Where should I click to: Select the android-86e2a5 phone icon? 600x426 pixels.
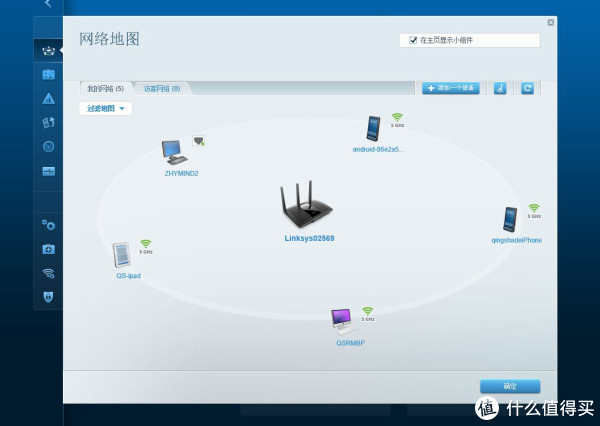[x=373, y=129]
